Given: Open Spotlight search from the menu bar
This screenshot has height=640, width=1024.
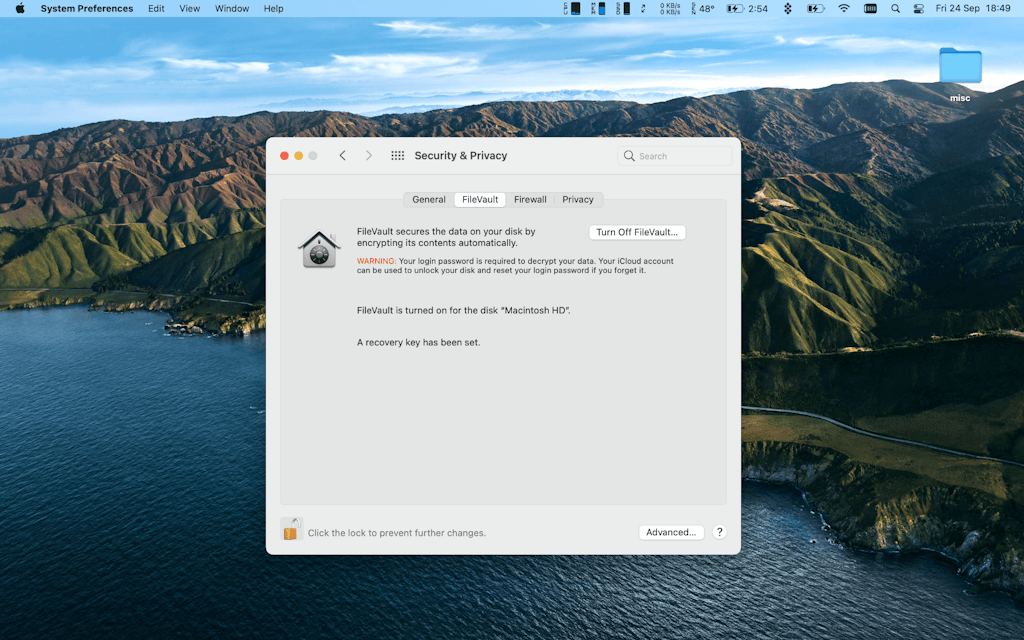Looking at the screenshot, I should 895,9.
